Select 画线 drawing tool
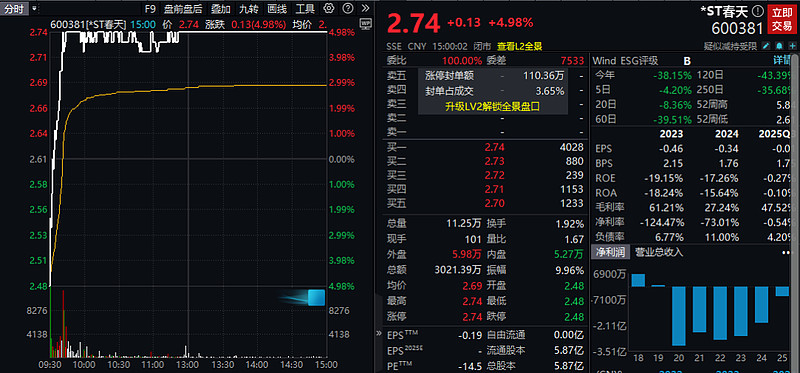The width and height of the screenshot is (800, 373). (277, 9)
